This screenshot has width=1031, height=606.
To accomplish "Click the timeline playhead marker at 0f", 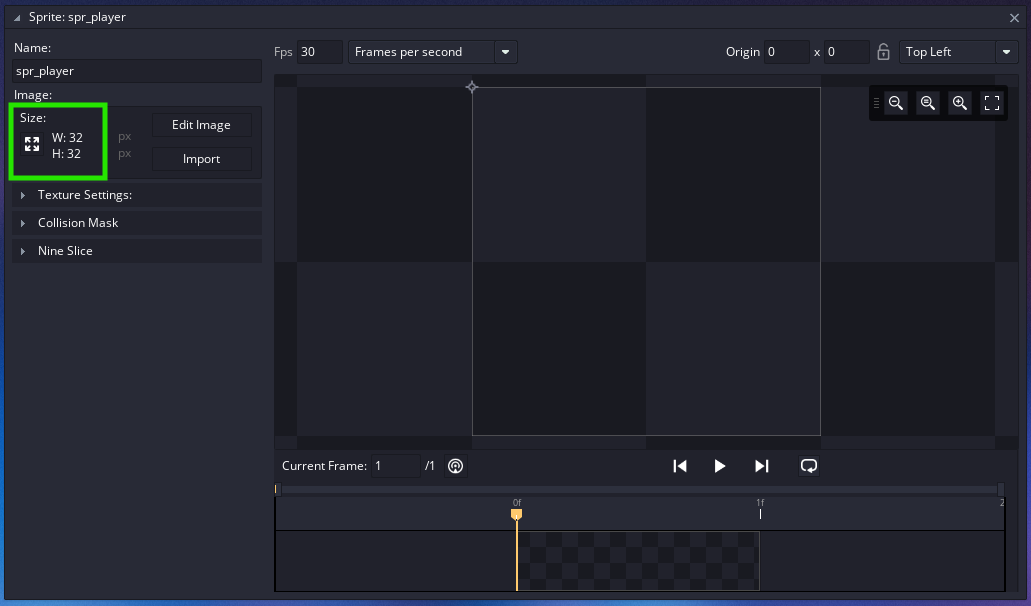I will (x=517, y=514).
